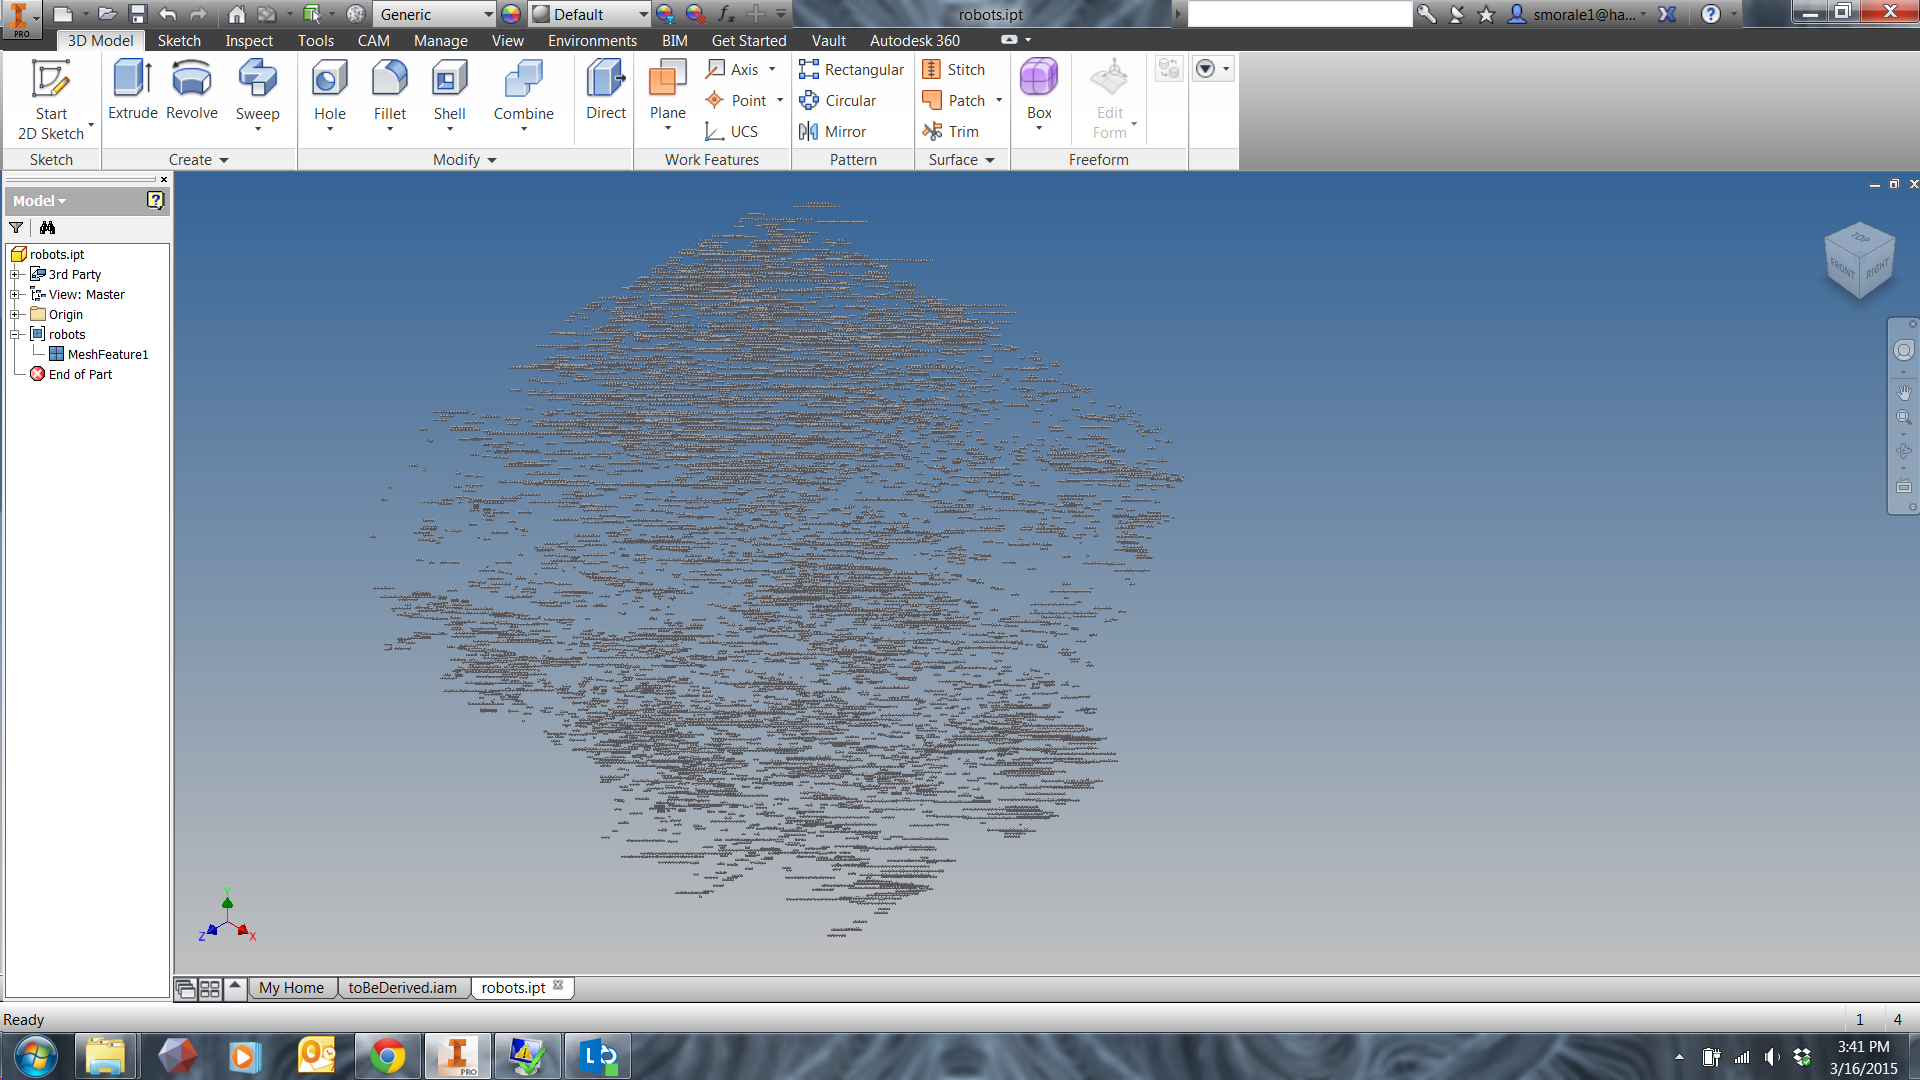Click the Home return icon in quick access toolbar
Screen dimensions: 1920x1080
coord(236,14)
